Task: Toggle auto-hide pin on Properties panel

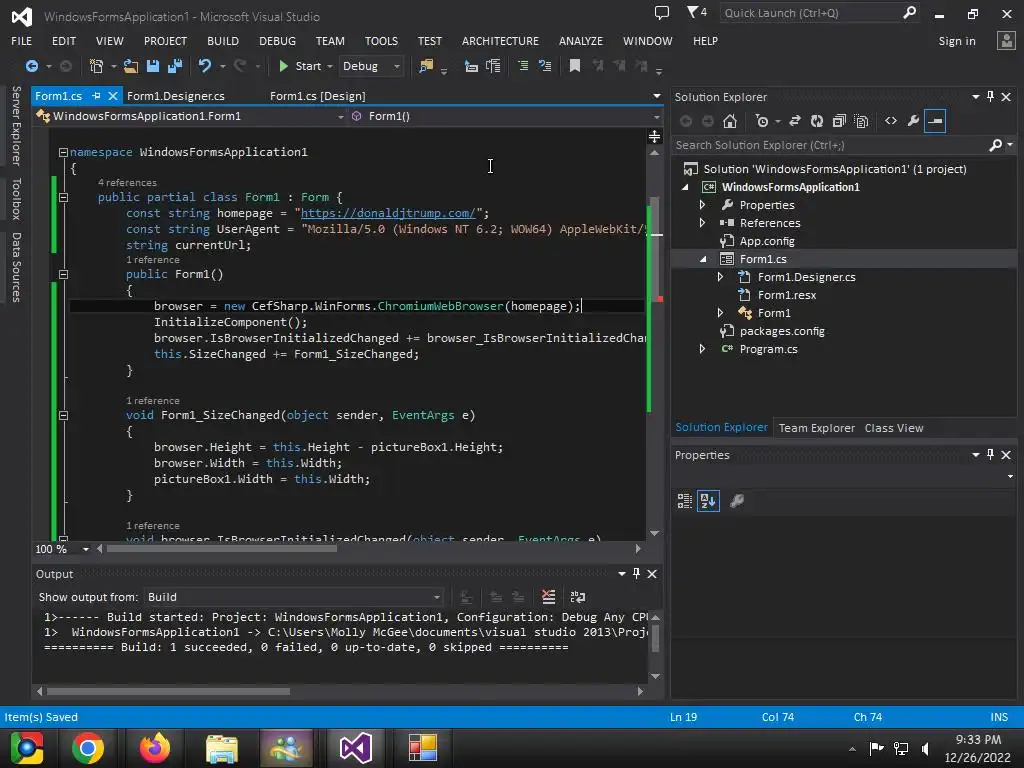Action: [x=990, y=455]
